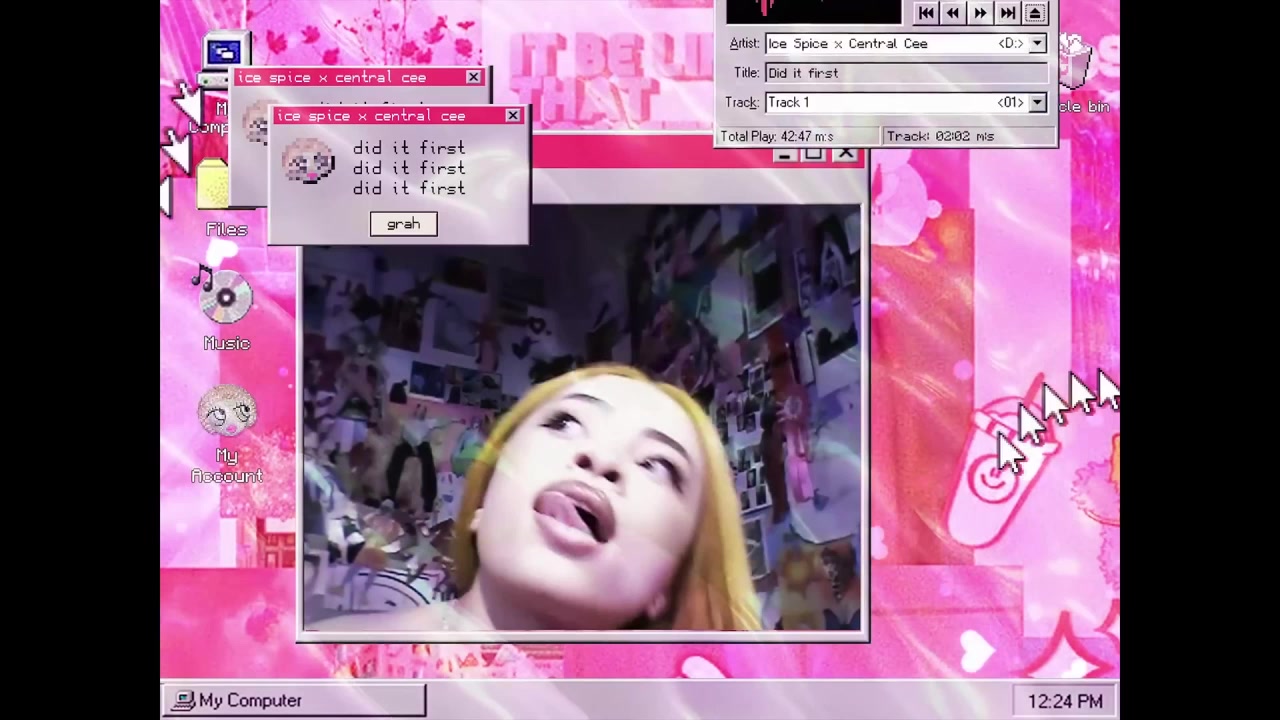
Task: Maximize the video window
Action: [815, 154]
